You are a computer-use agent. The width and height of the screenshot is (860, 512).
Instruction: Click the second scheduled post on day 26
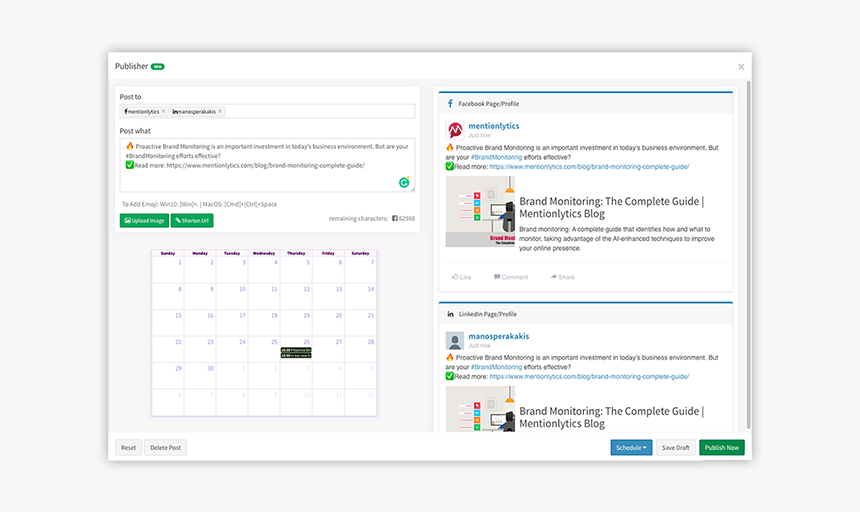296,355
